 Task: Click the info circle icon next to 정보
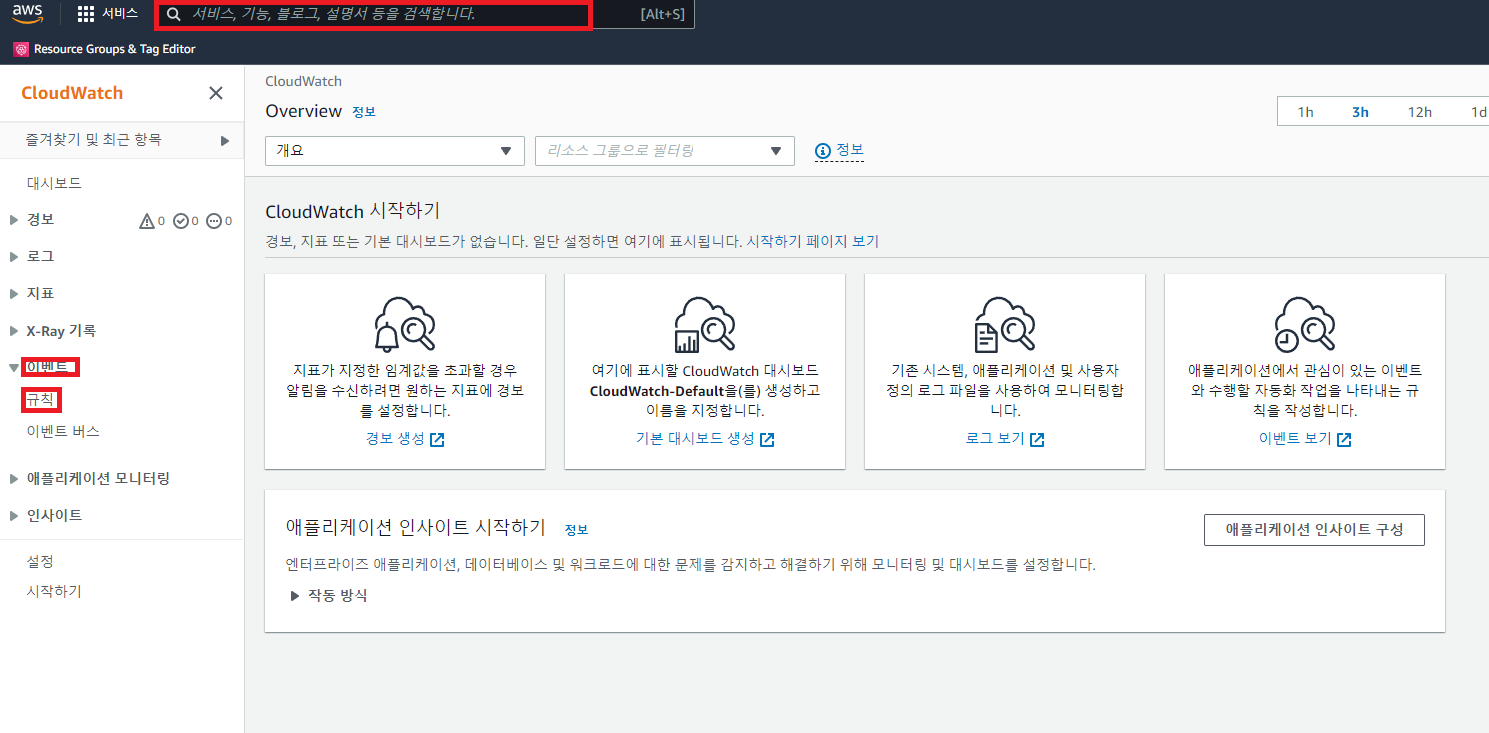click(x=823, y=151)
